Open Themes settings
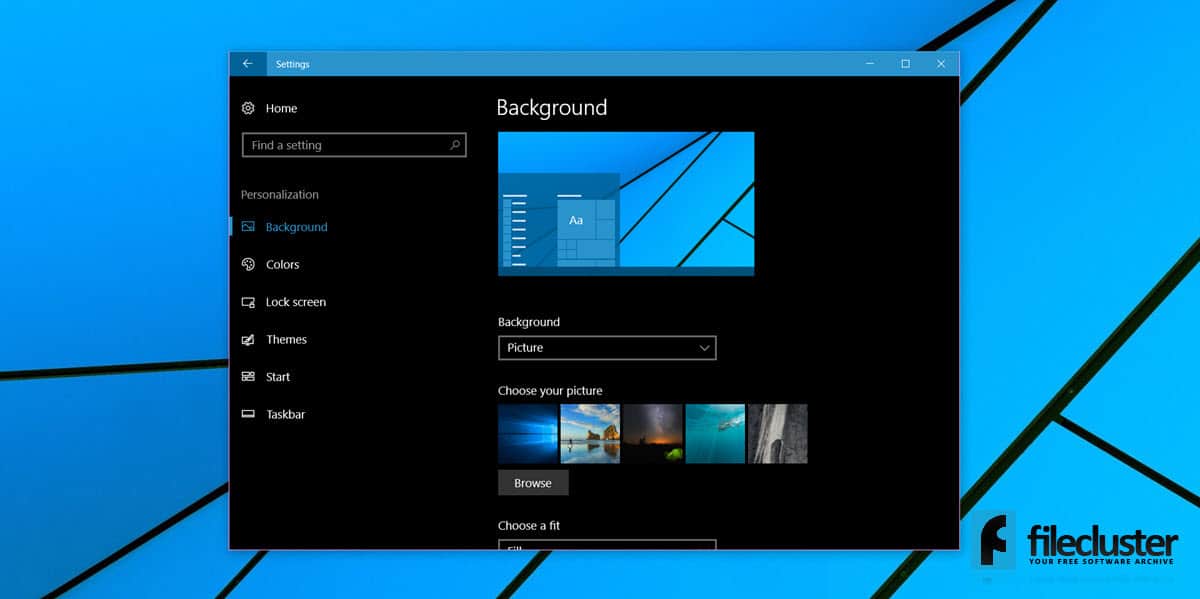 286,339
